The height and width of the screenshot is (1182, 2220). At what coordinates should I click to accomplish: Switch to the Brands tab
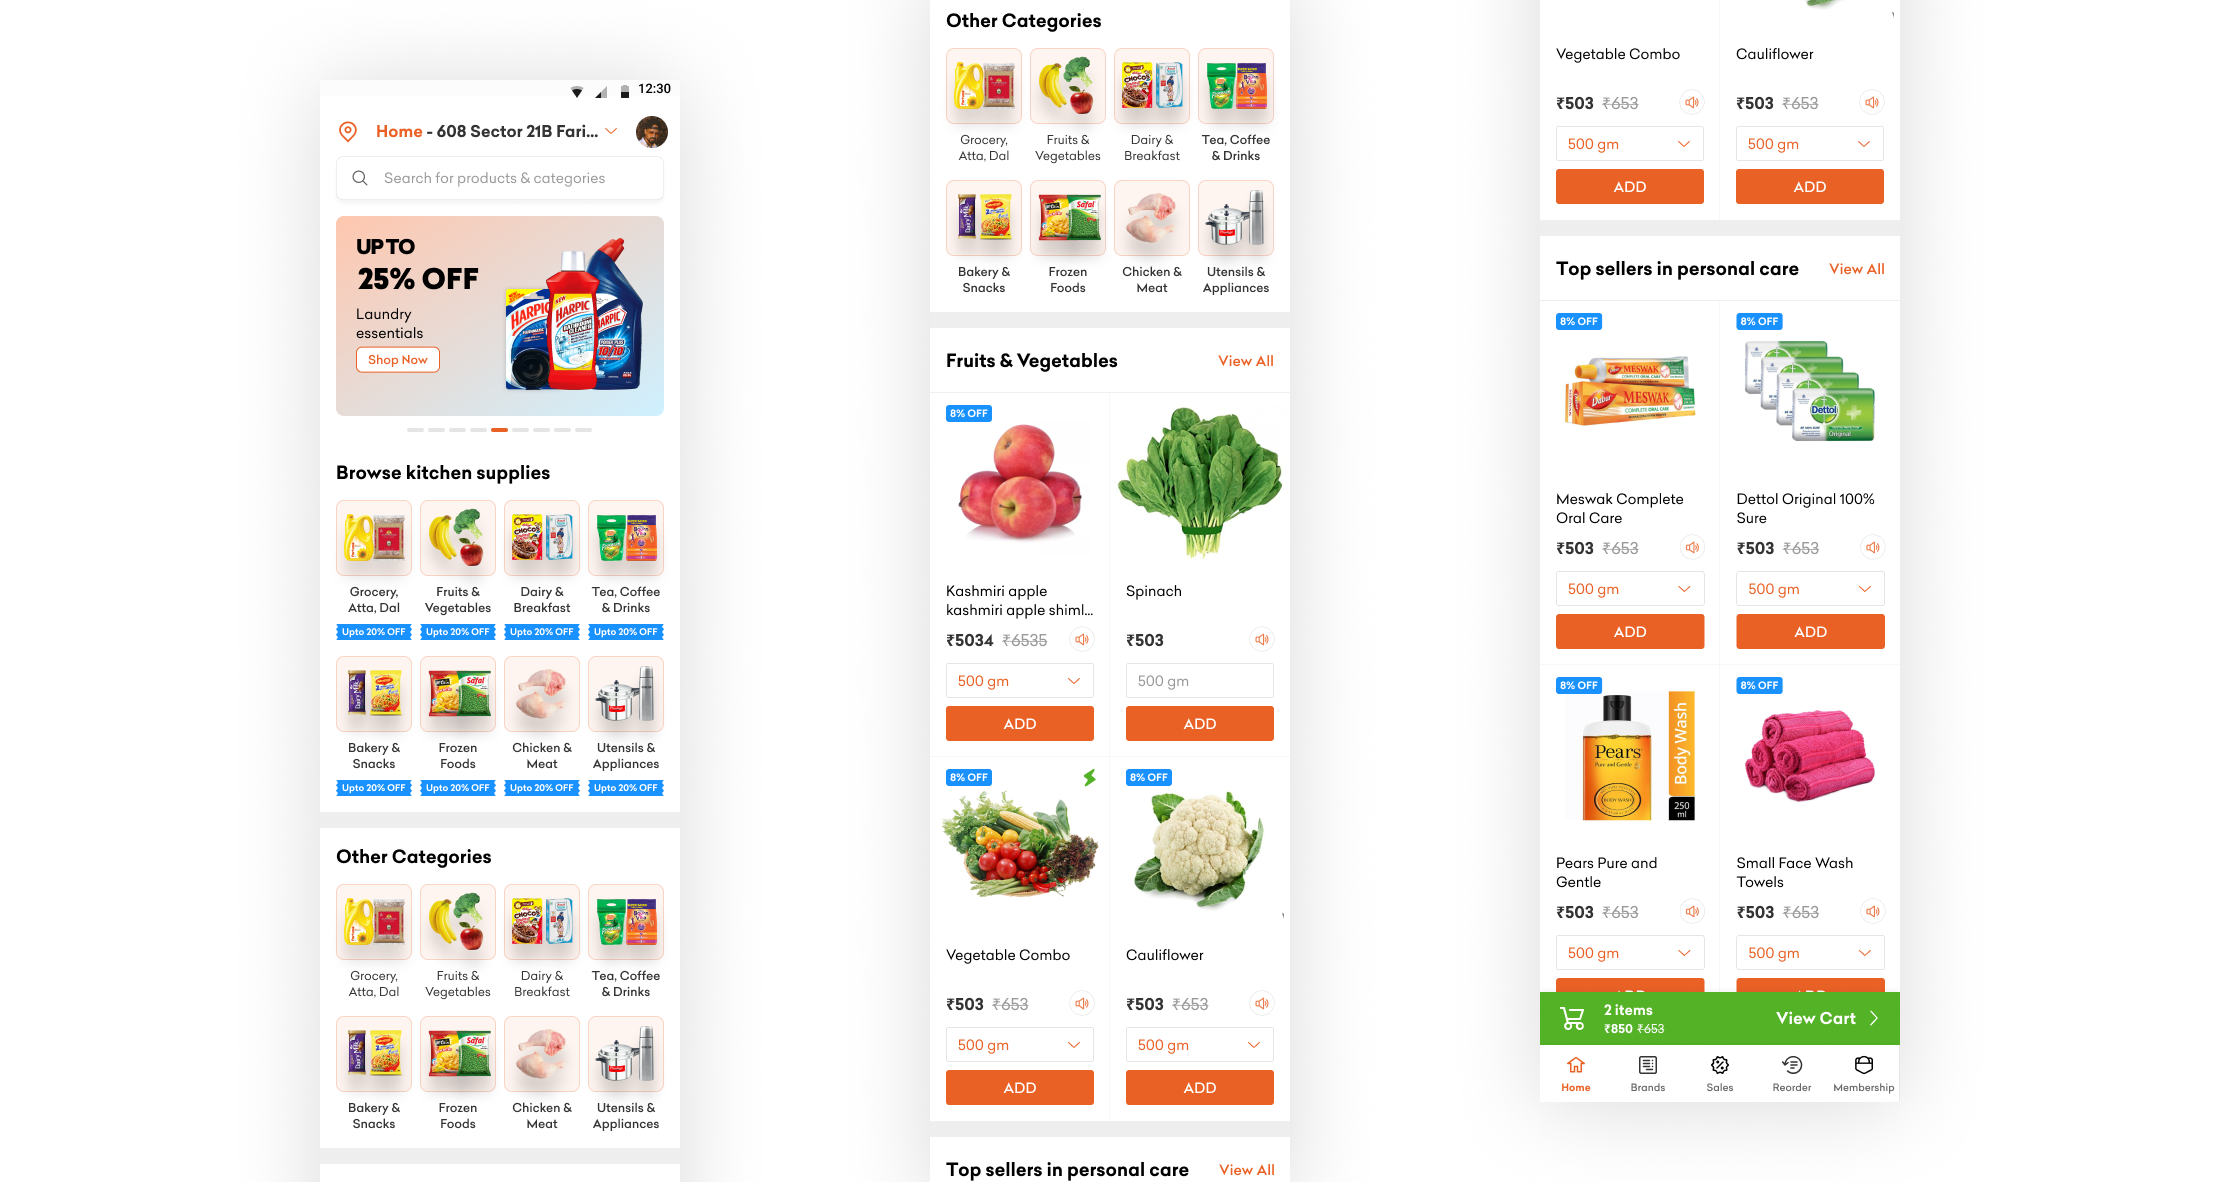[x=1648, y=1073]
